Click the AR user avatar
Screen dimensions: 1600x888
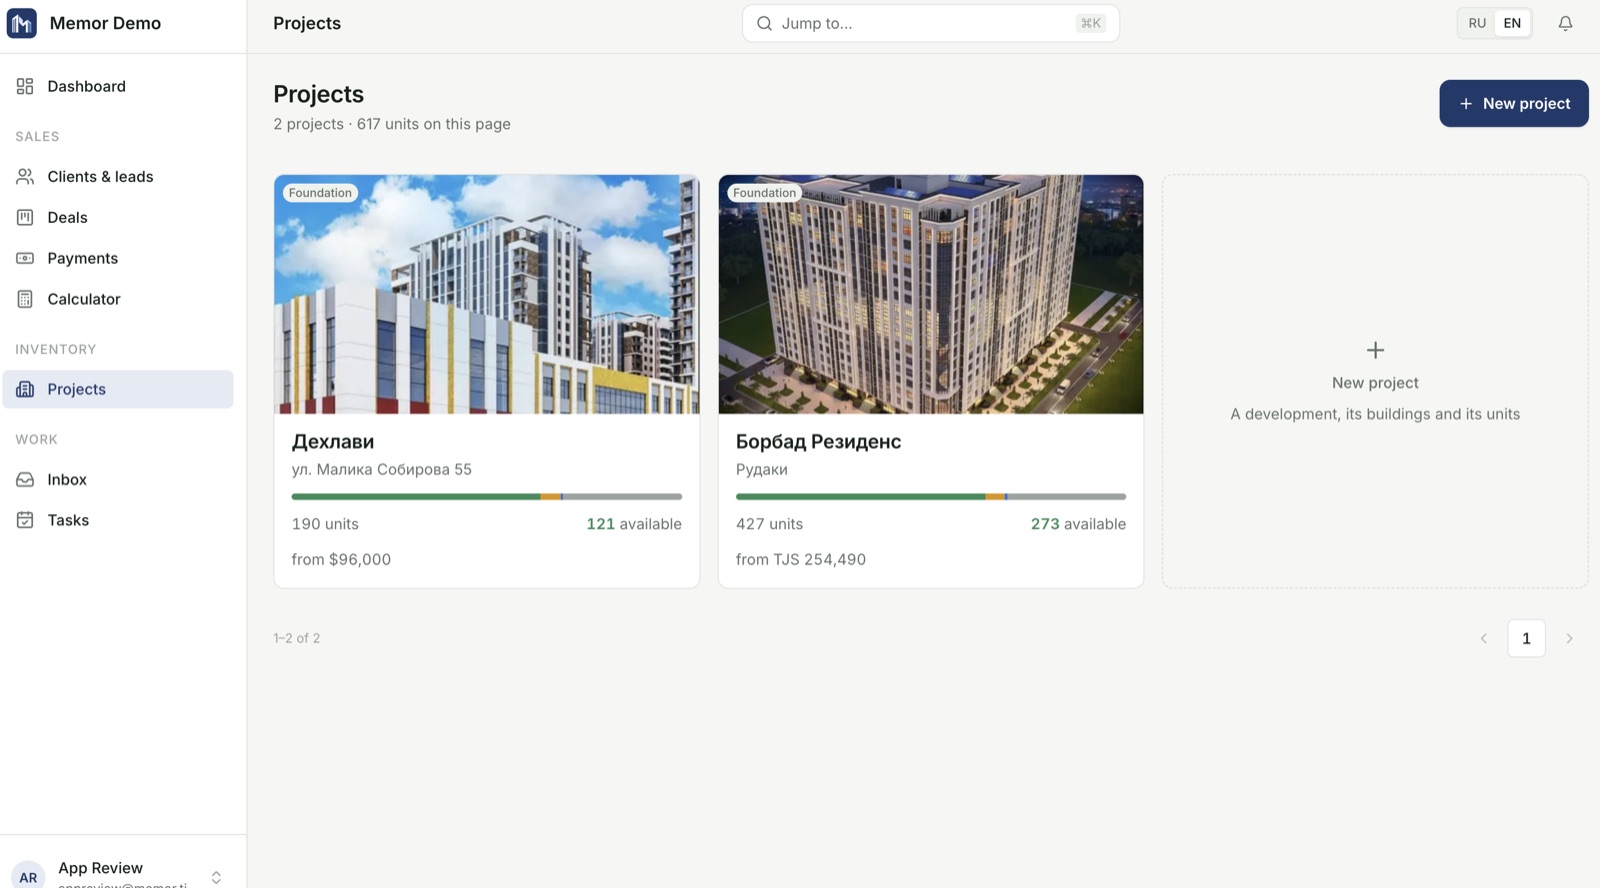(x=28, y=876)
